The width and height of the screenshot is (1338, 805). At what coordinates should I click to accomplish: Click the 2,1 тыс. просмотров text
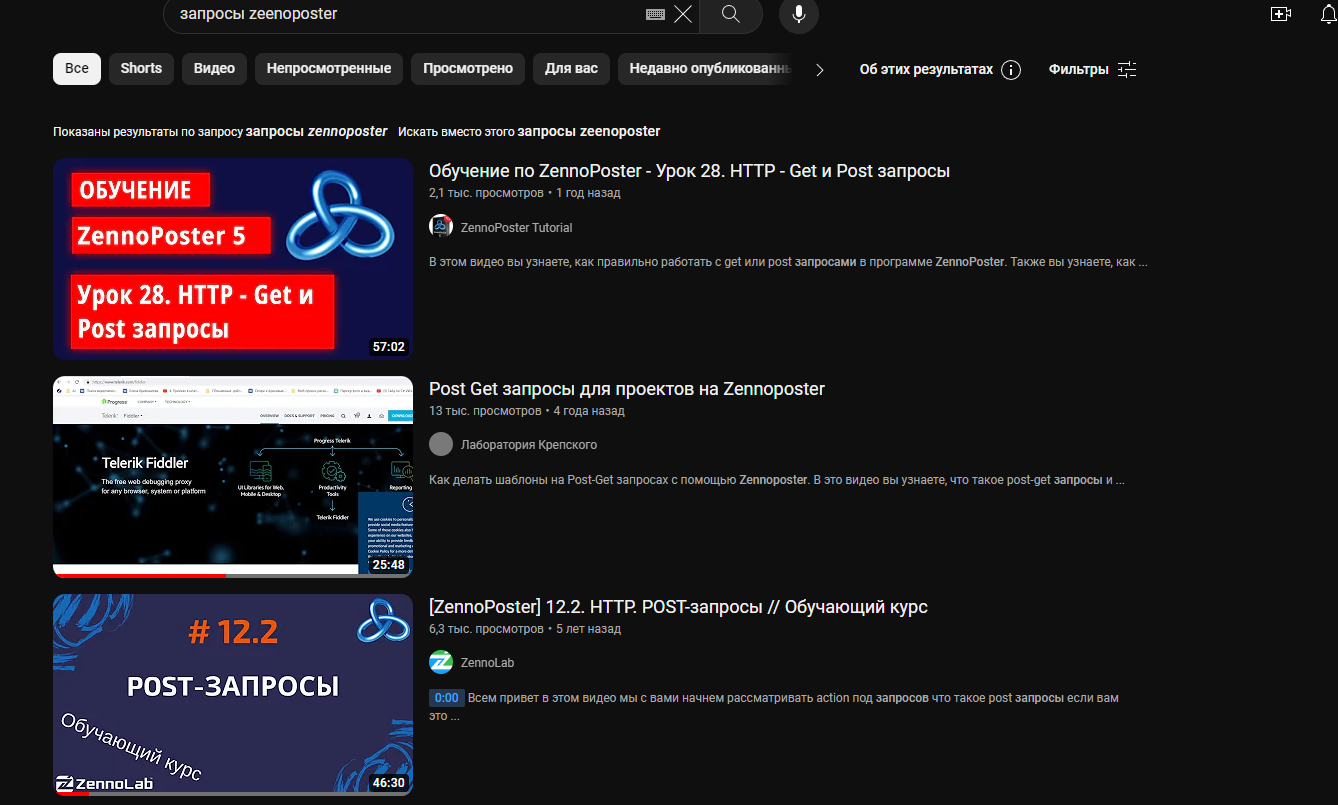pos(486,193)
